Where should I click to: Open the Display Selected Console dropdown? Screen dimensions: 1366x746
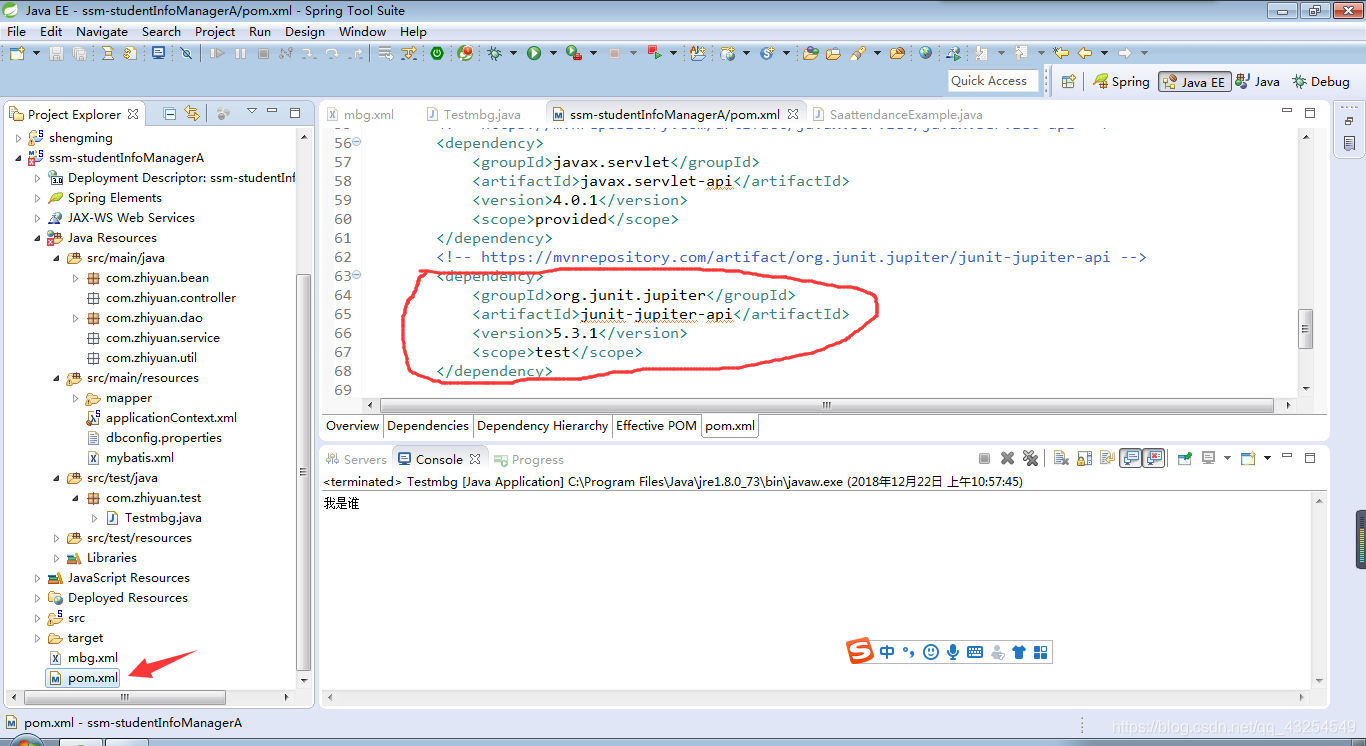(x=1227, y=458)
